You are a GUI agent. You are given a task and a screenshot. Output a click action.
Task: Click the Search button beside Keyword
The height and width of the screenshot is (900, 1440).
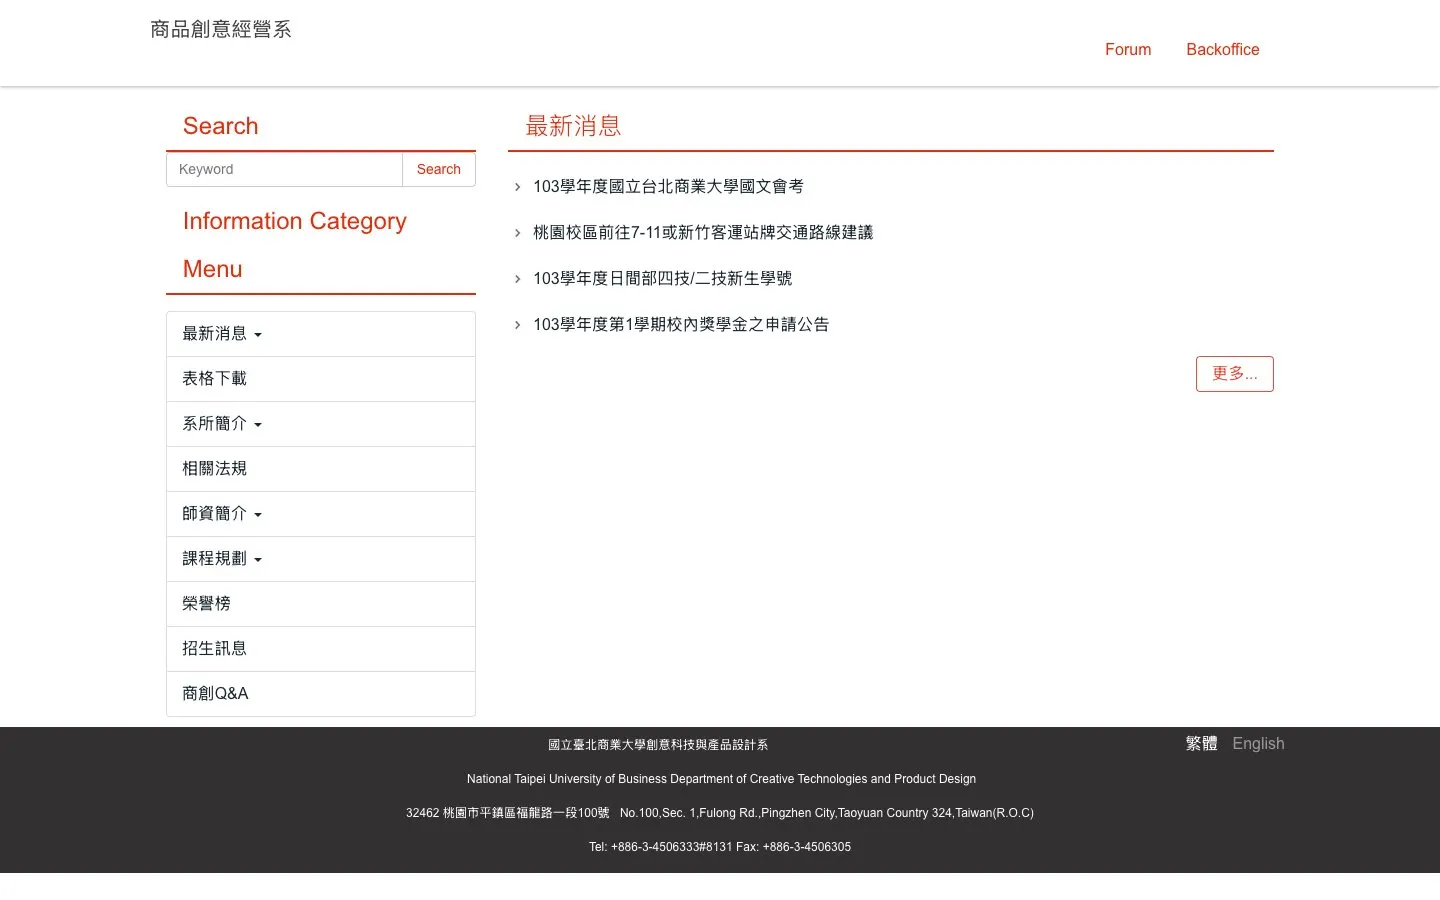438,169
